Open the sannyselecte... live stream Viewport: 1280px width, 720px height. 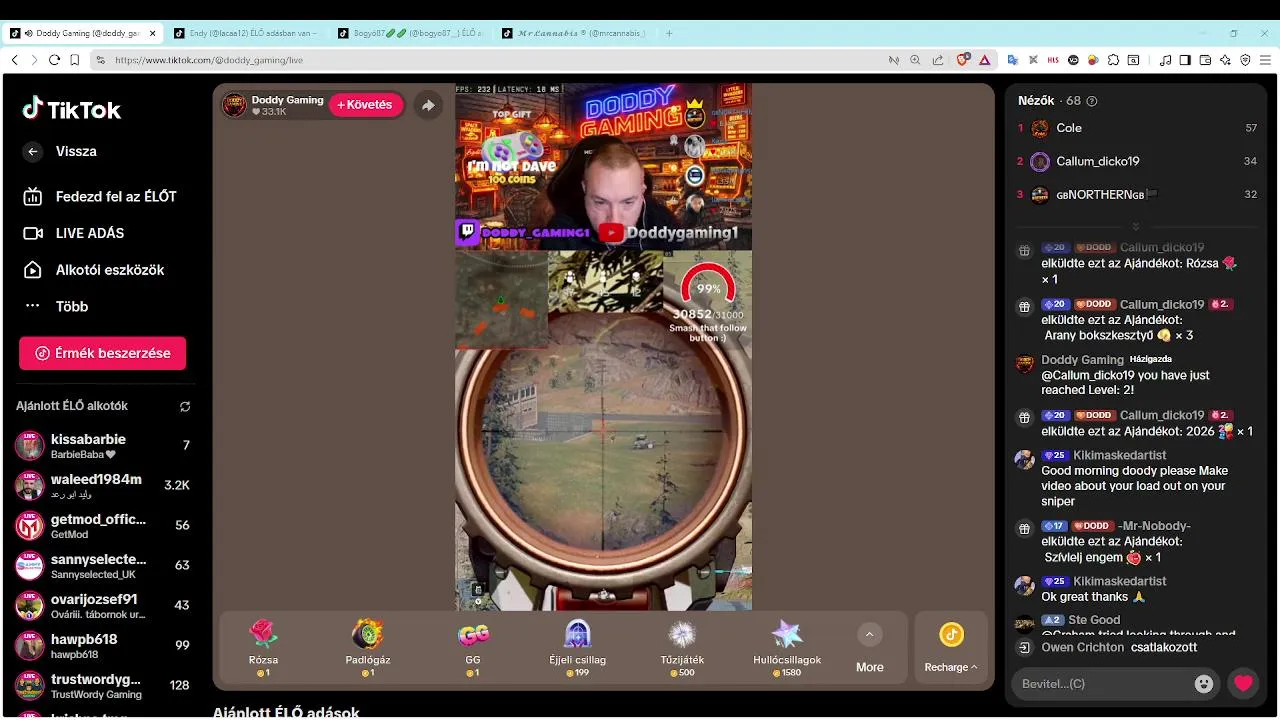(102, 565)
